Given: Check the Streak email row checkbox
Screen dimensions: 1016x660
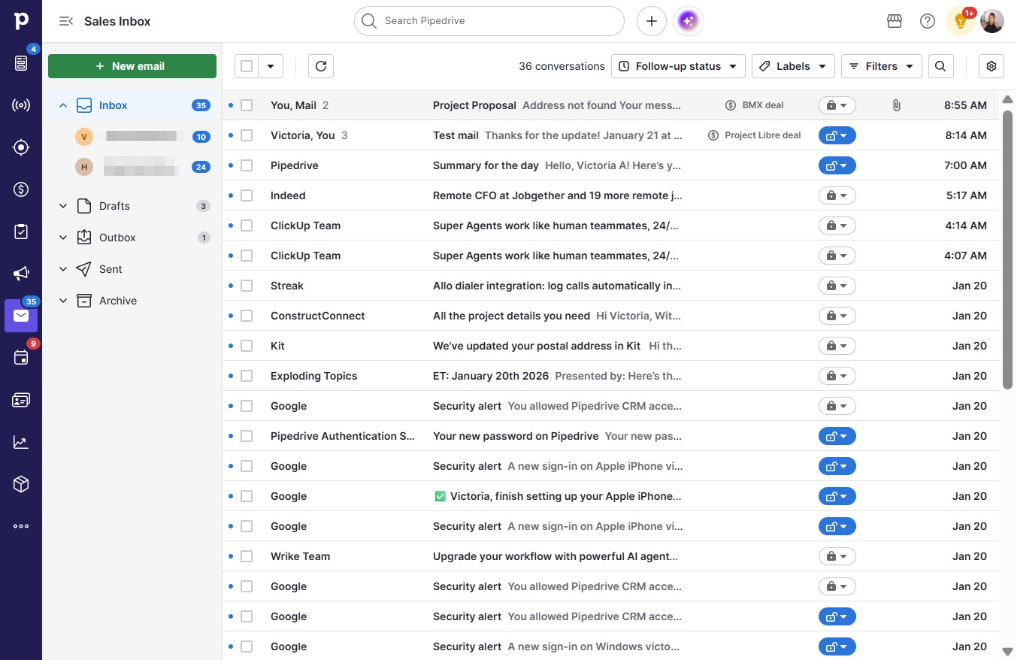Looking at the screenshot, I should click(x=246, y=286).
